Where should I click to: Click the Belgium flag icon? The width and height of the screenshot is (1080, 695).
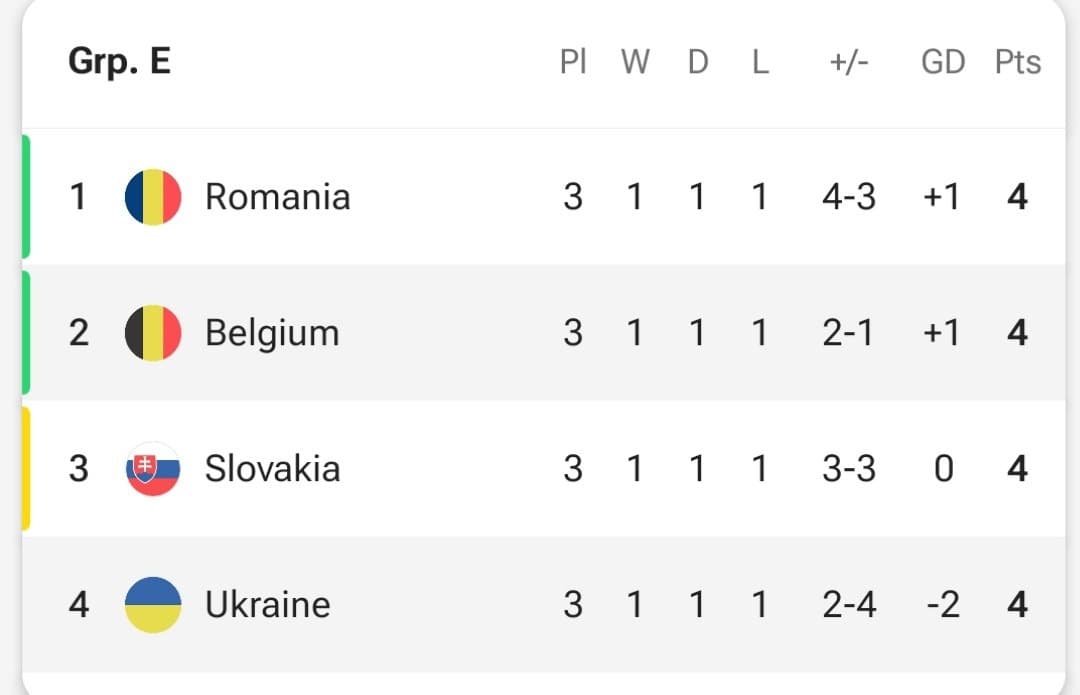click(x=153, y=333)
